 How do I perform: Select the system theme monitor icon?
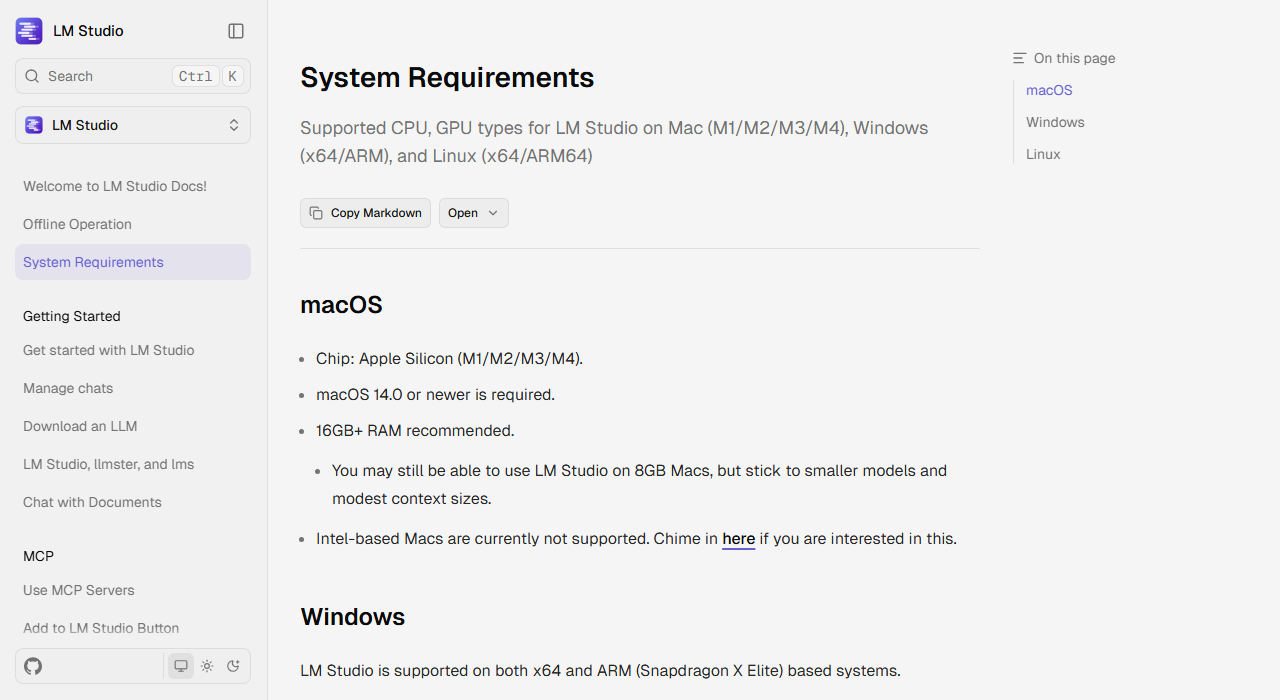pos(181,666)
